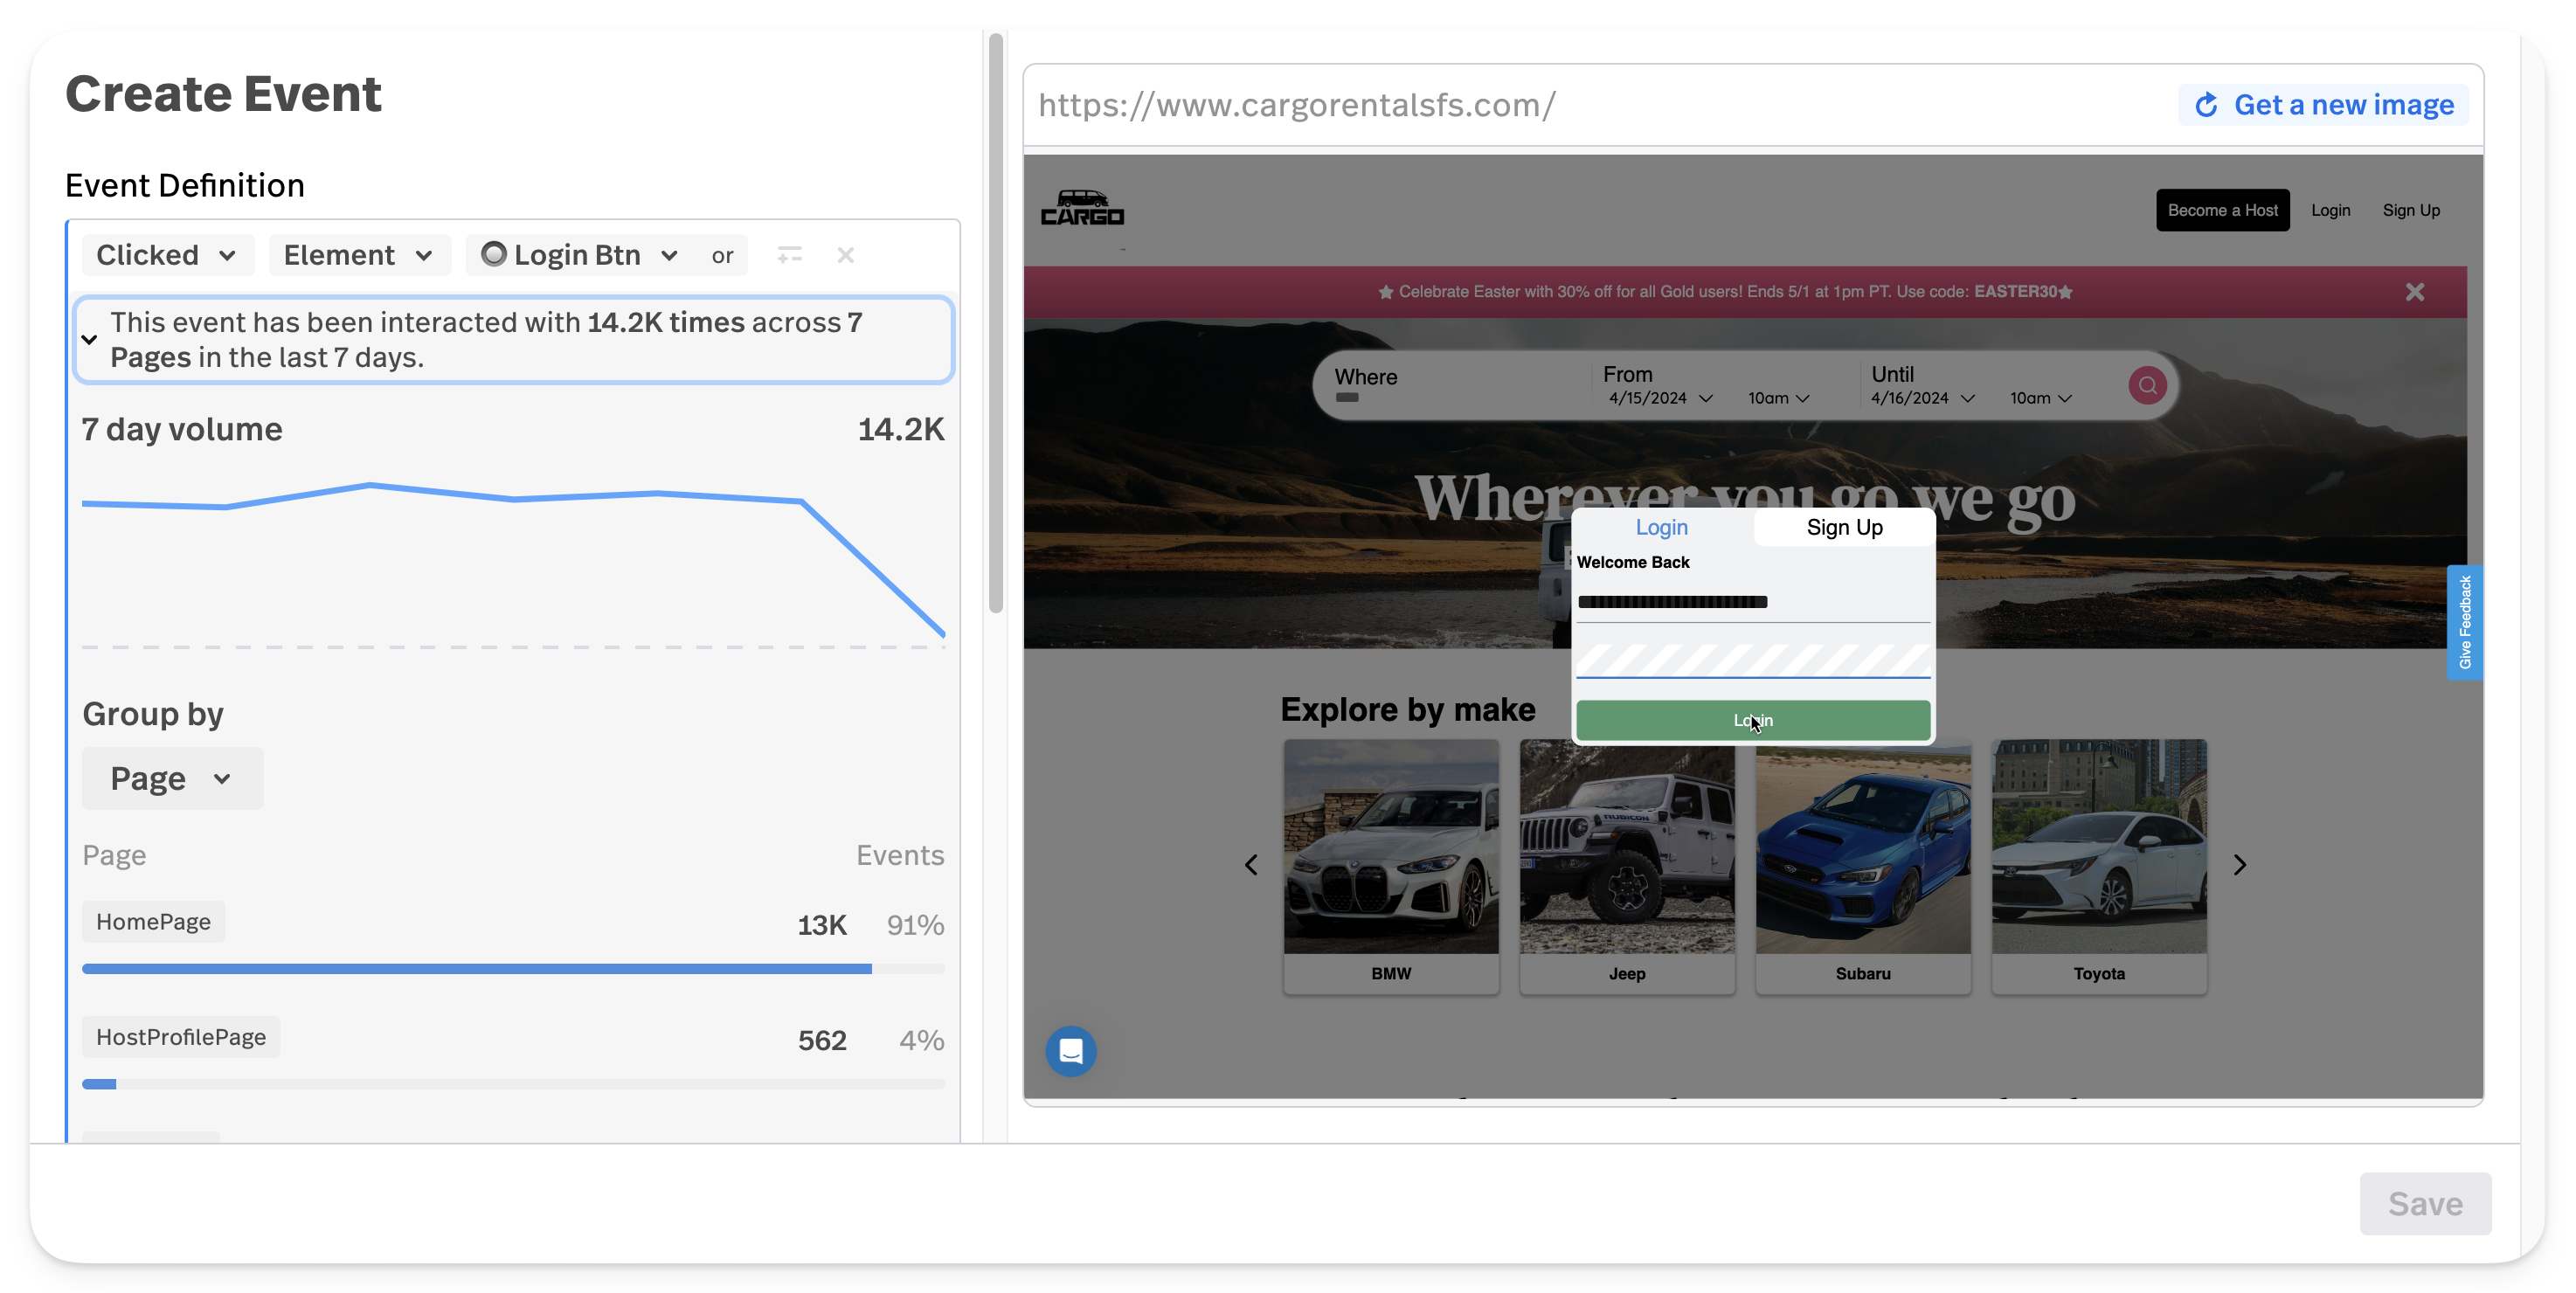This screenshot has height=1293, width=2576.
Task: Go to previous car makes with left arrow
Action: point(1250,865)
